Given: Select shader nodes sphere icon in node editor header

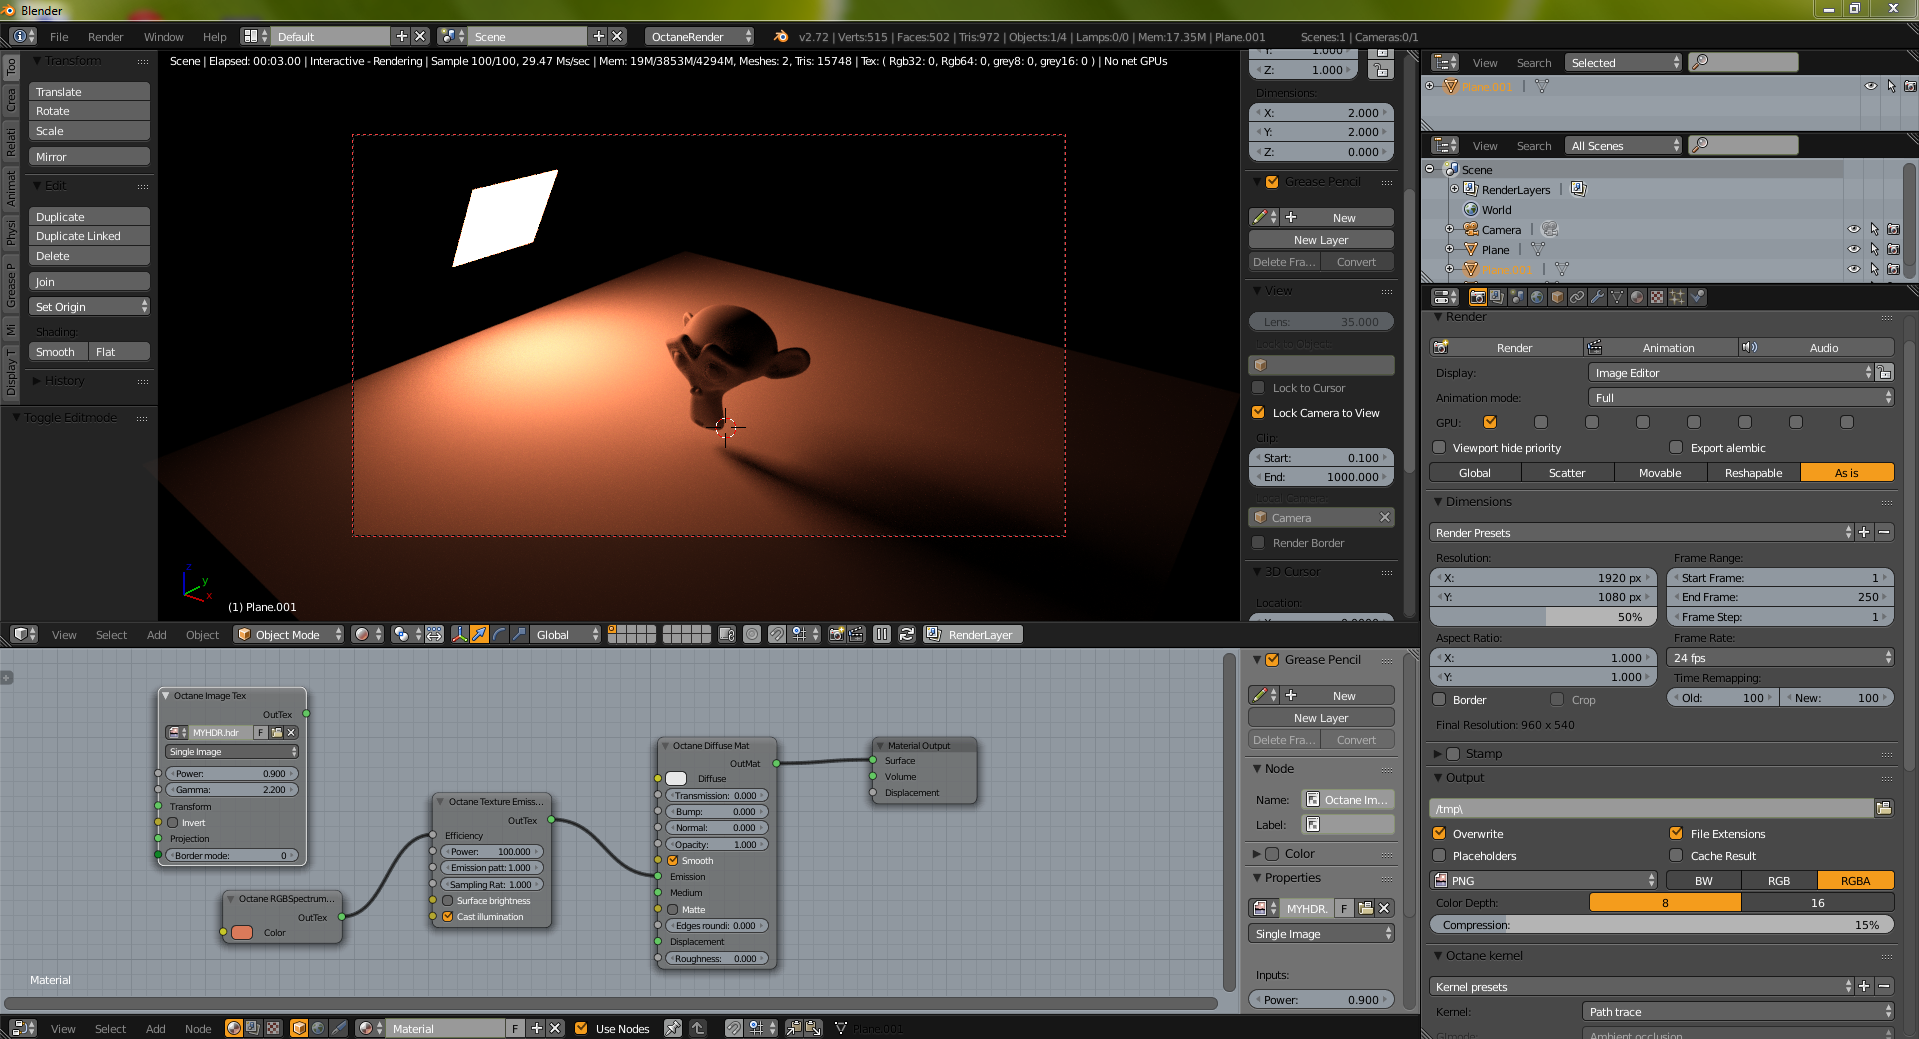Looking at the screenshot, I should pyautogui.click(x=234, y=1028).
